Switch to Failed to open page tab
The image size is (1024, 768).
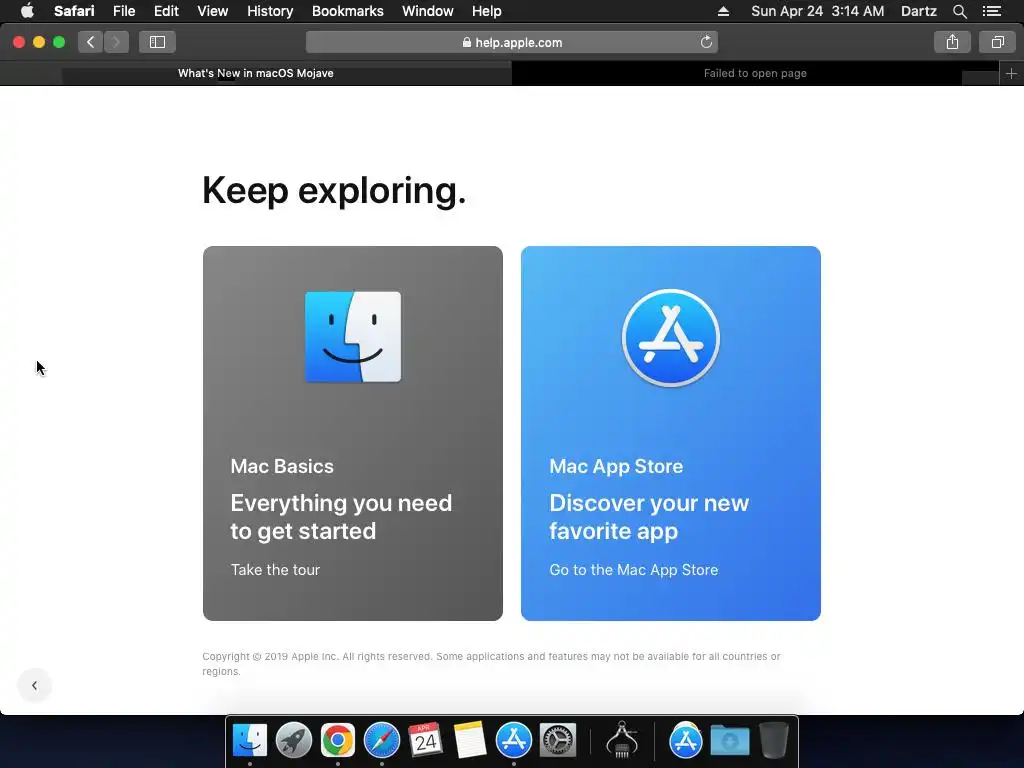coord(755,73)
